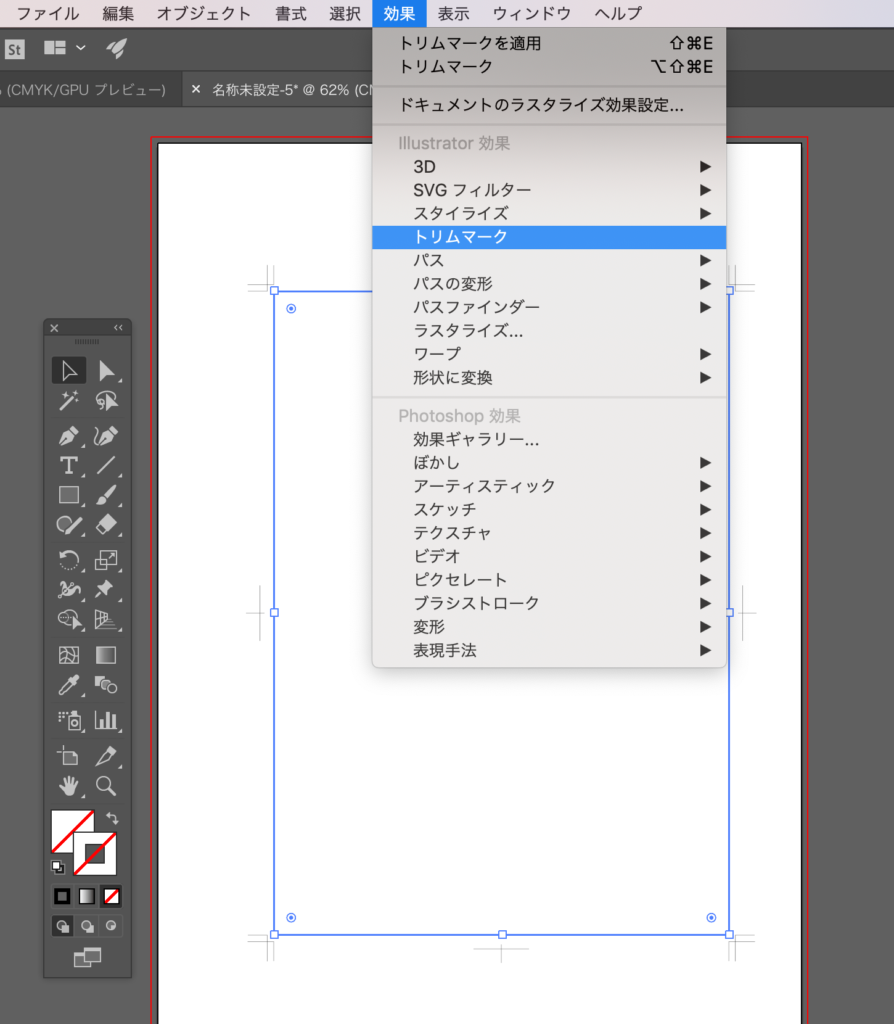The width and height of the screenshot is (894, 1024).
Task: Select the Eraser tool
Action: pyautogui.click(x=106, y=524)
